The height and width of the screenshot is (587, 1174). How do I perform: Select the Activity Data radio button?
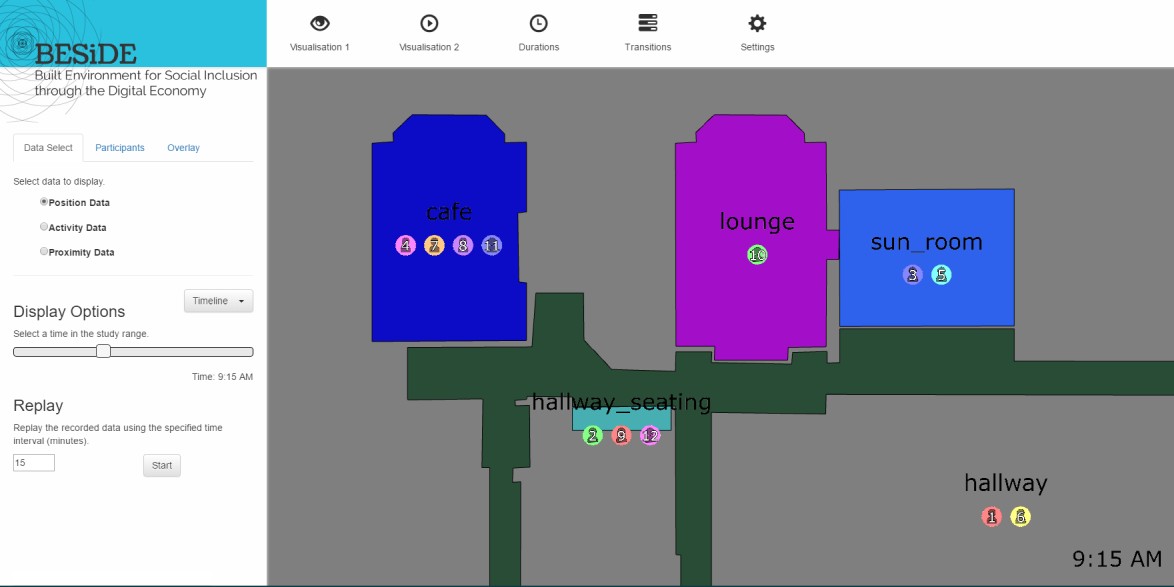(43, 227)
